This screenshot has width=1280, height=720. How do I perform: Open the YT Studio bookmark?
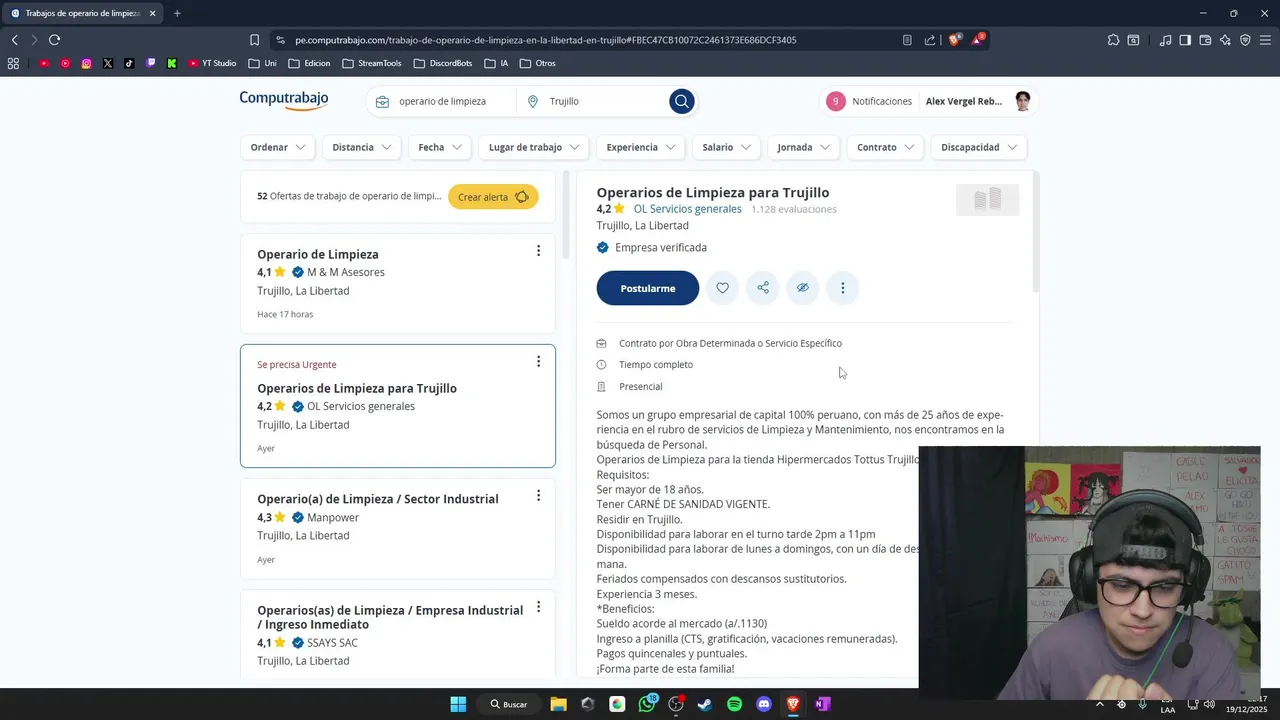212,63
